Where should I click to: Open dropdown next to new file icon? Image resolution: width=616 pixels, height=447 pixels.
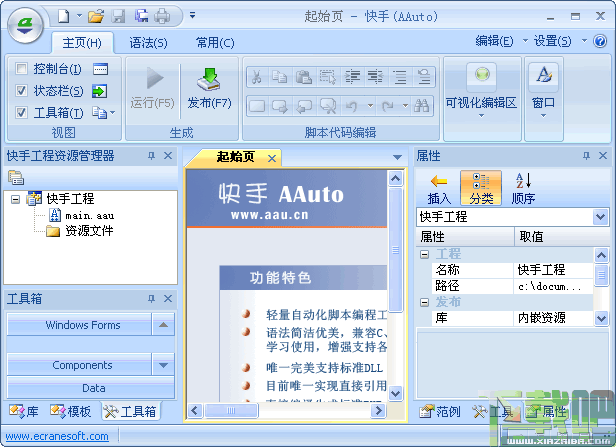pyautogui.click(x=79, y=16)
